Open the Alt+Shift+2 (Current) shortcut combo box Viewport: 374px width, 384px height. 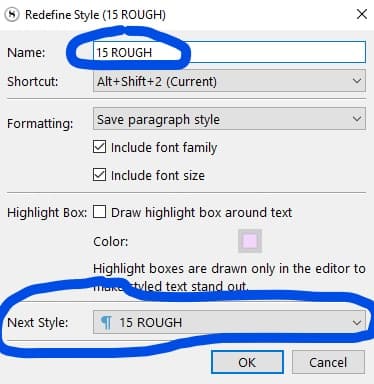coord(229,81)
